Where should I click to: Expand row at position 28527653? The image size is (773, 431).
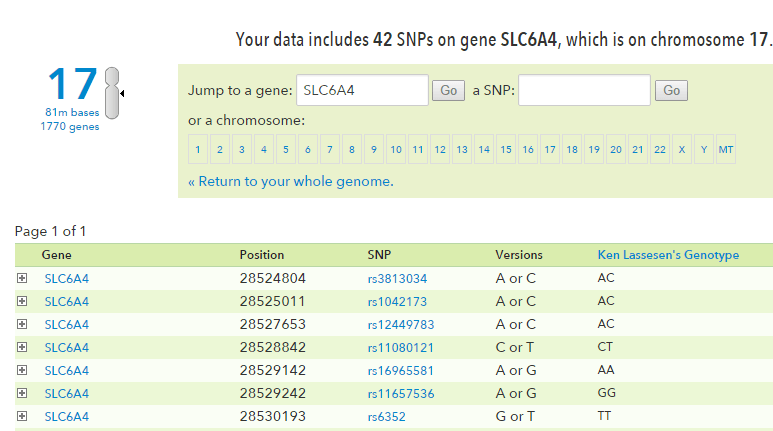tap(22, 324)
